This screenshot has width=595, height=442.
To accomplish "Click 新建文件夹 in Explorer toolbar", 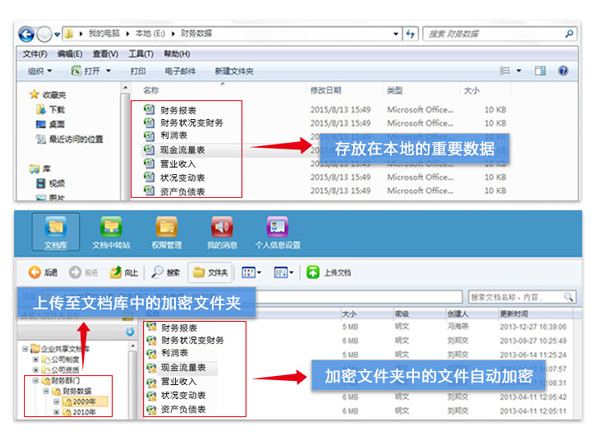I will point(234,71).
